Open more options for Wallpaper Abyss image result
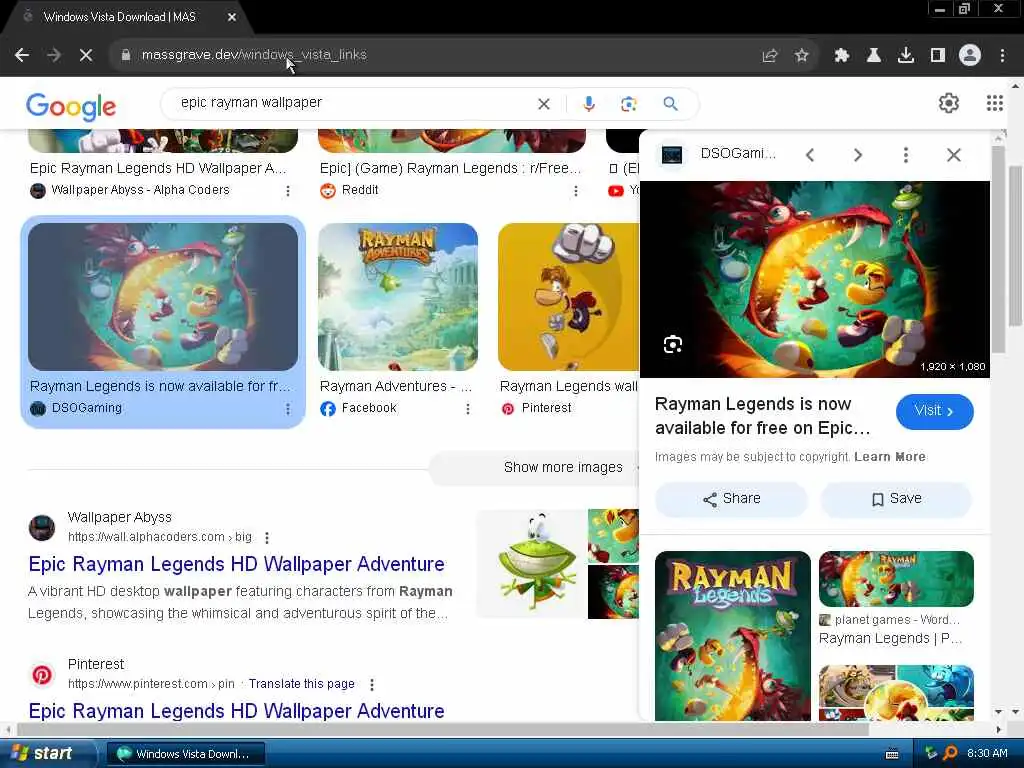Viewport: 1024px width, 768px height. coord(287,191)
